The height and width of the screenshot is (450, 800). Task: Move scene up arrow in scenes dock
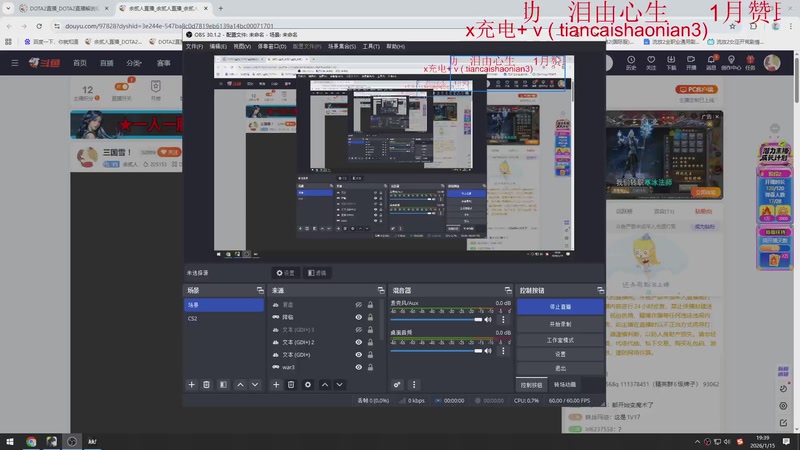tap(240, 385)
